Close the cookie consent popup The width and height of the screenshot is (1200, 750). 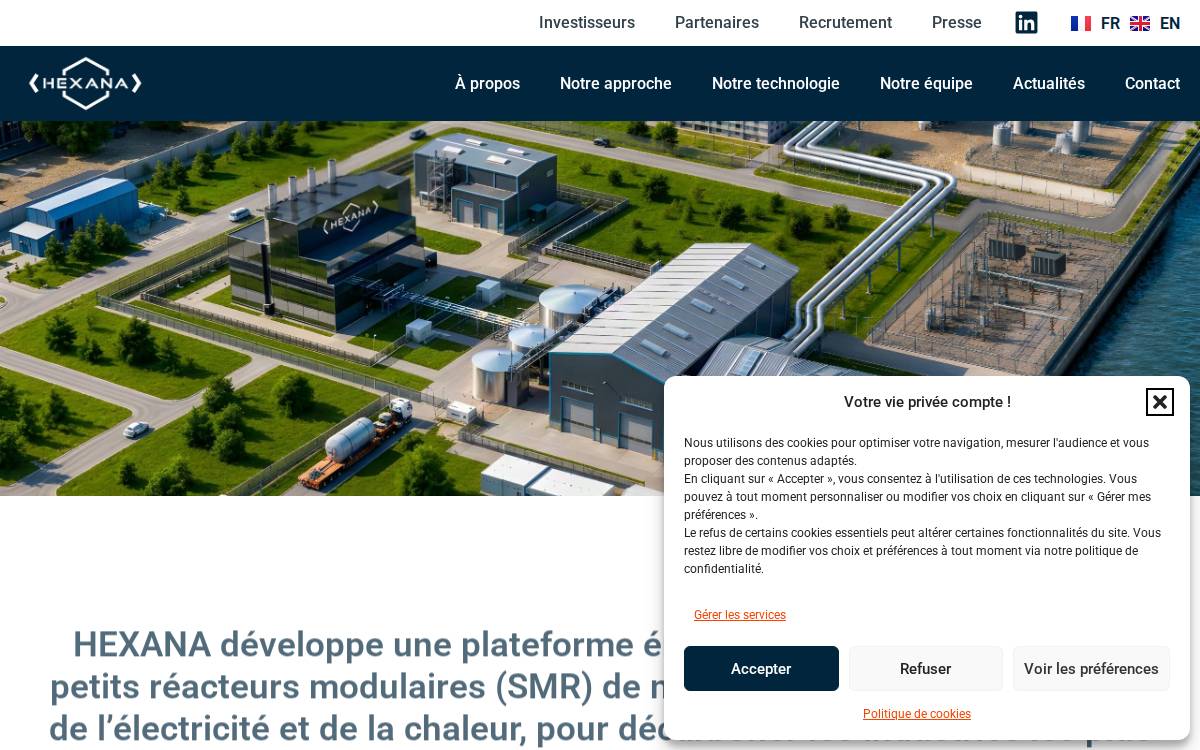tap(1160, 402)
